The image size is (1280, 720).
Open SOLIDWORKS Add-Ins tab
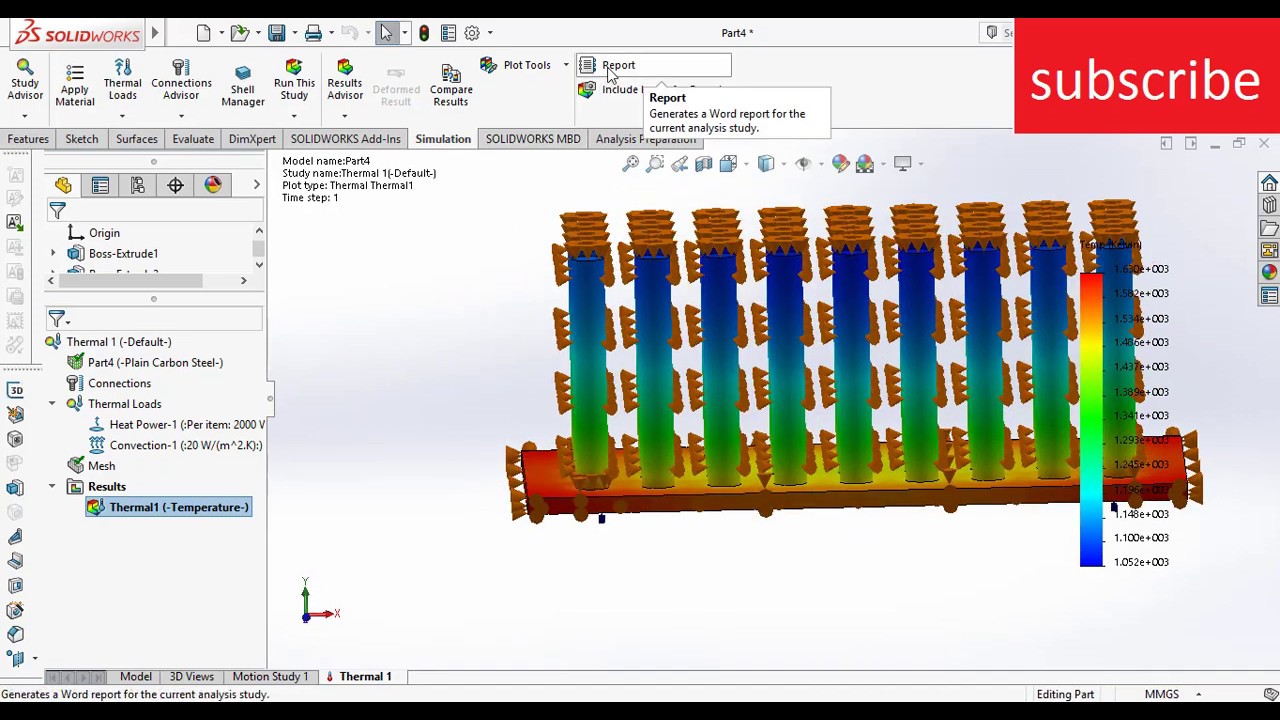point(345,139)
